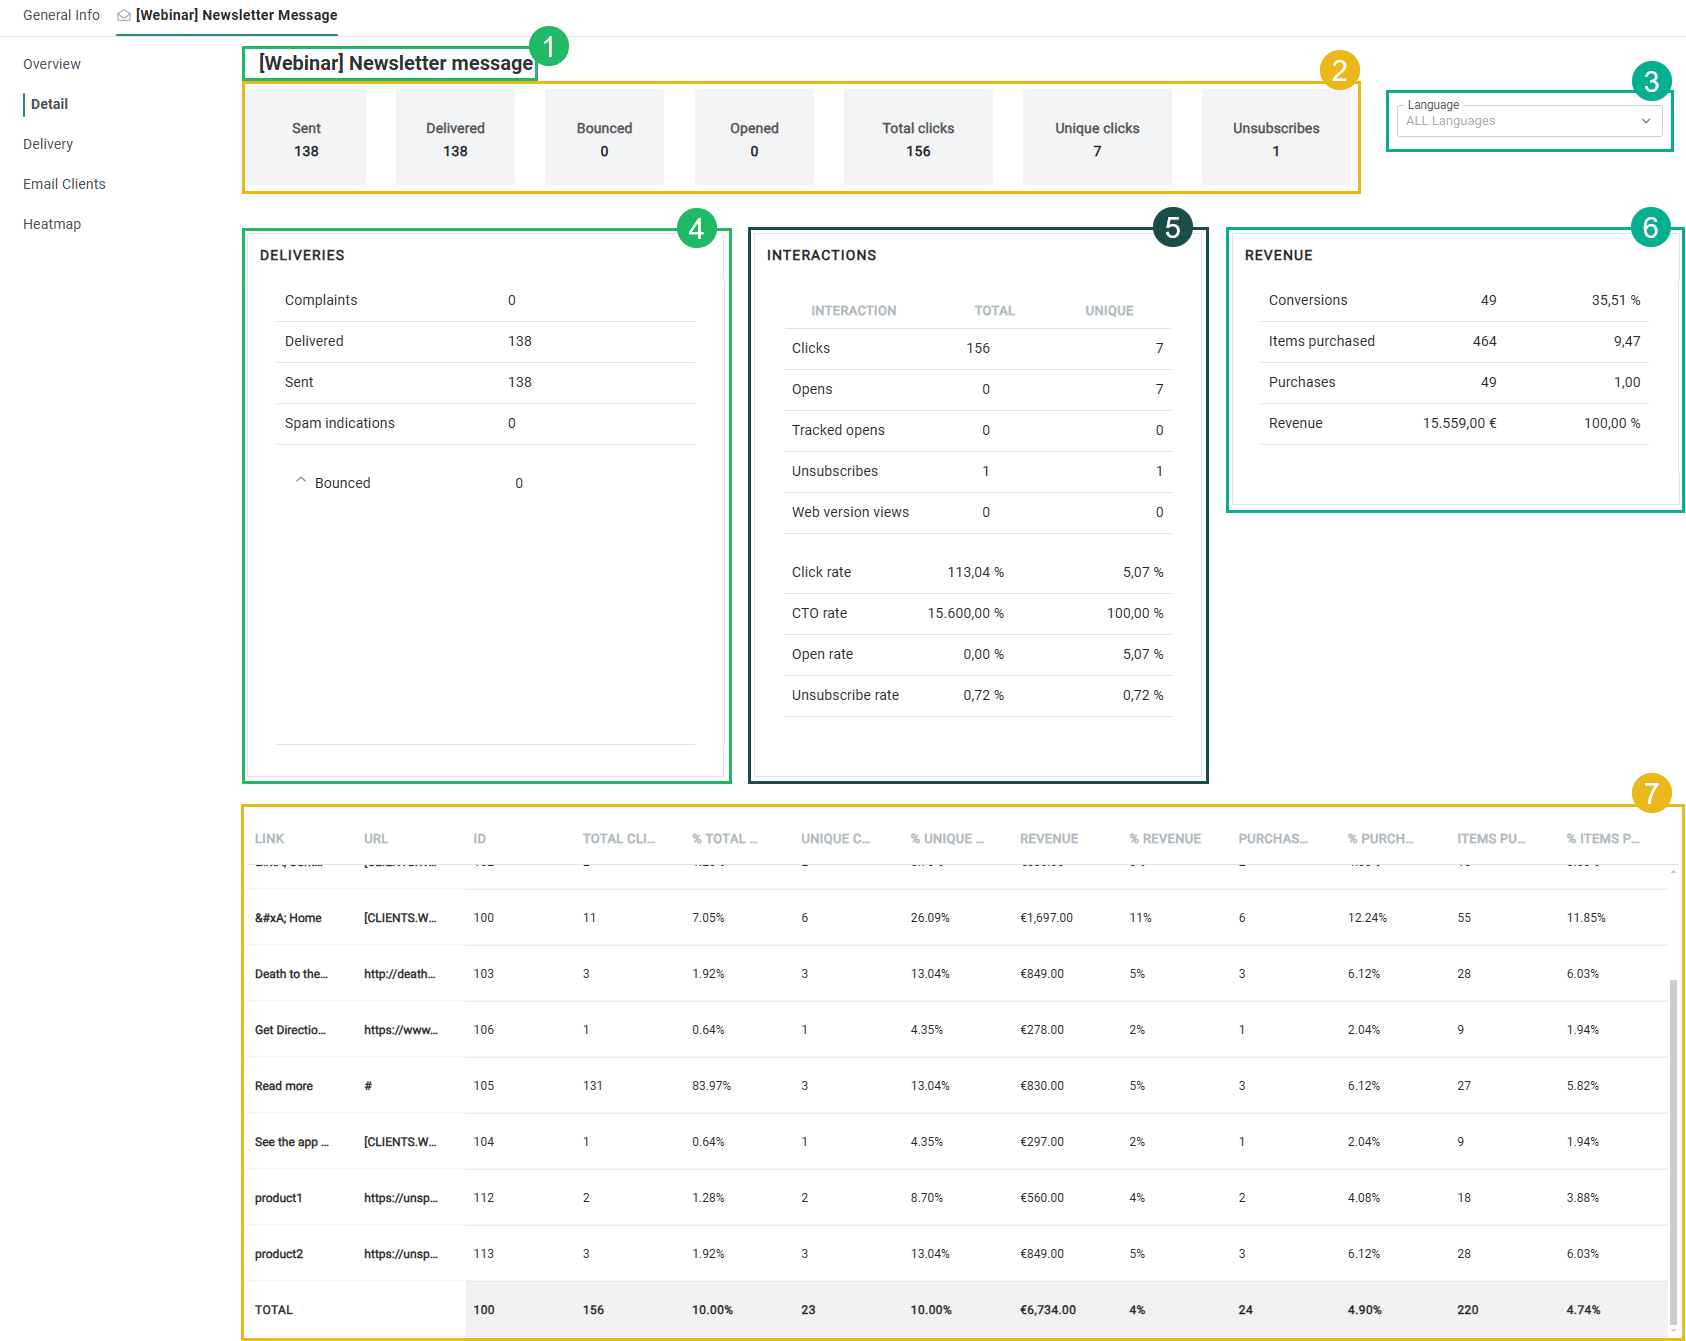Viewport: 1686px width, 1341px height.
Task: Click the LINK column header
Action: pos(269,839)
